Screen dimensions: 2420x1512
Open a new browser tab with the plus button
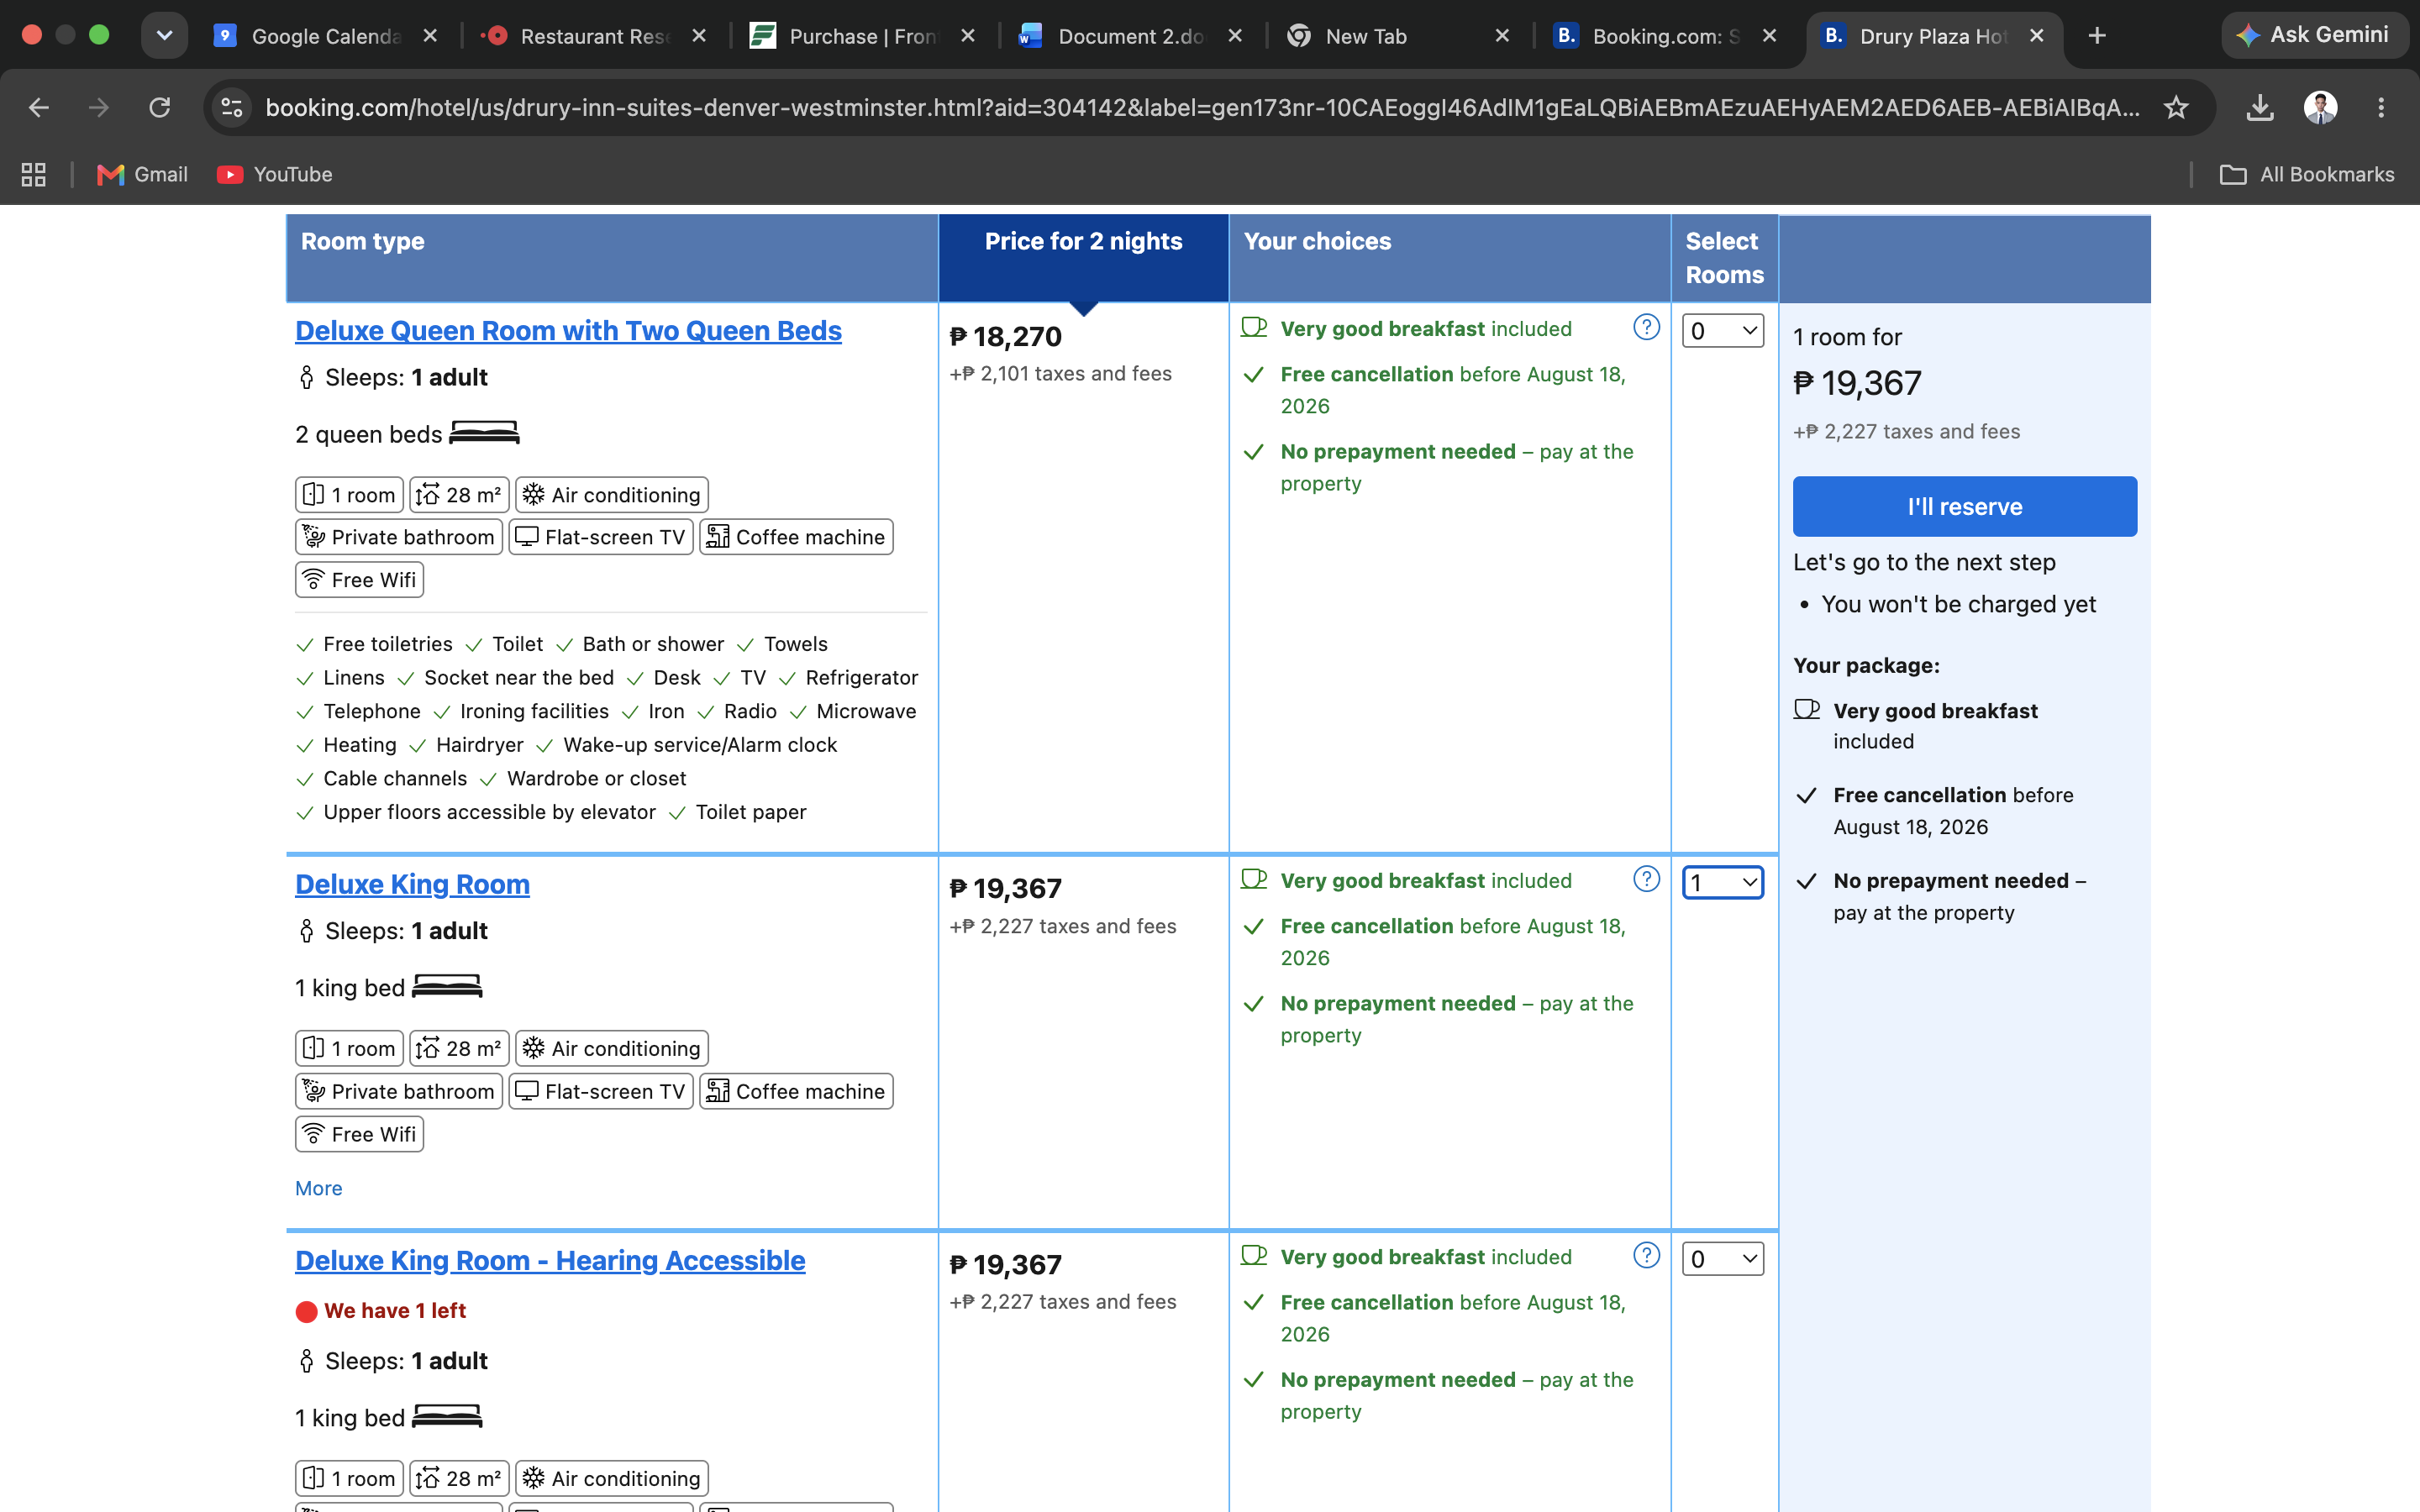pos(2097,36)
